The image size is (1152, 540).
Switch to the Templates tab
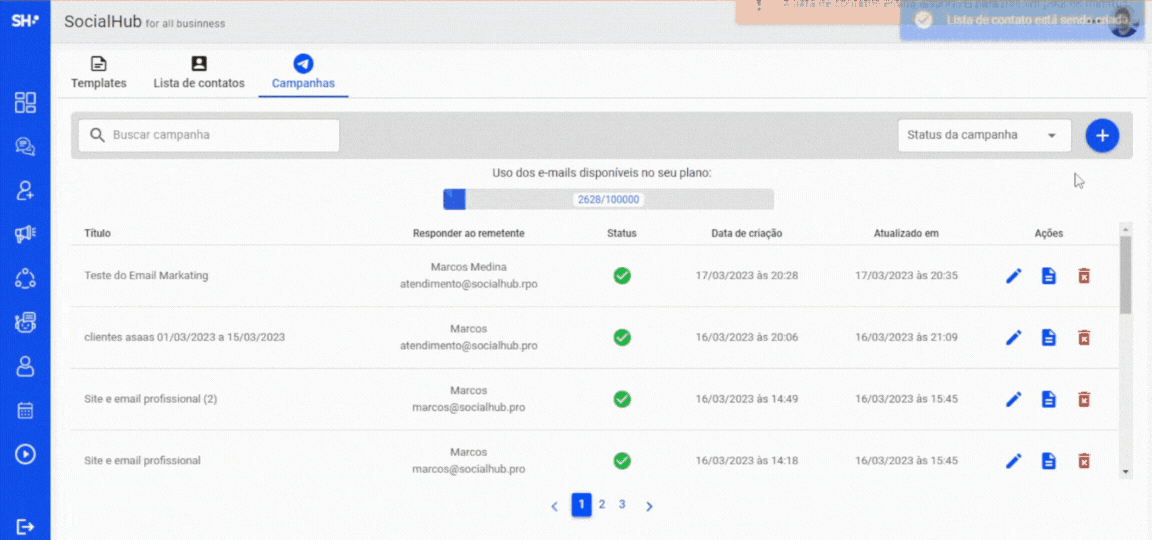[98, 73]
